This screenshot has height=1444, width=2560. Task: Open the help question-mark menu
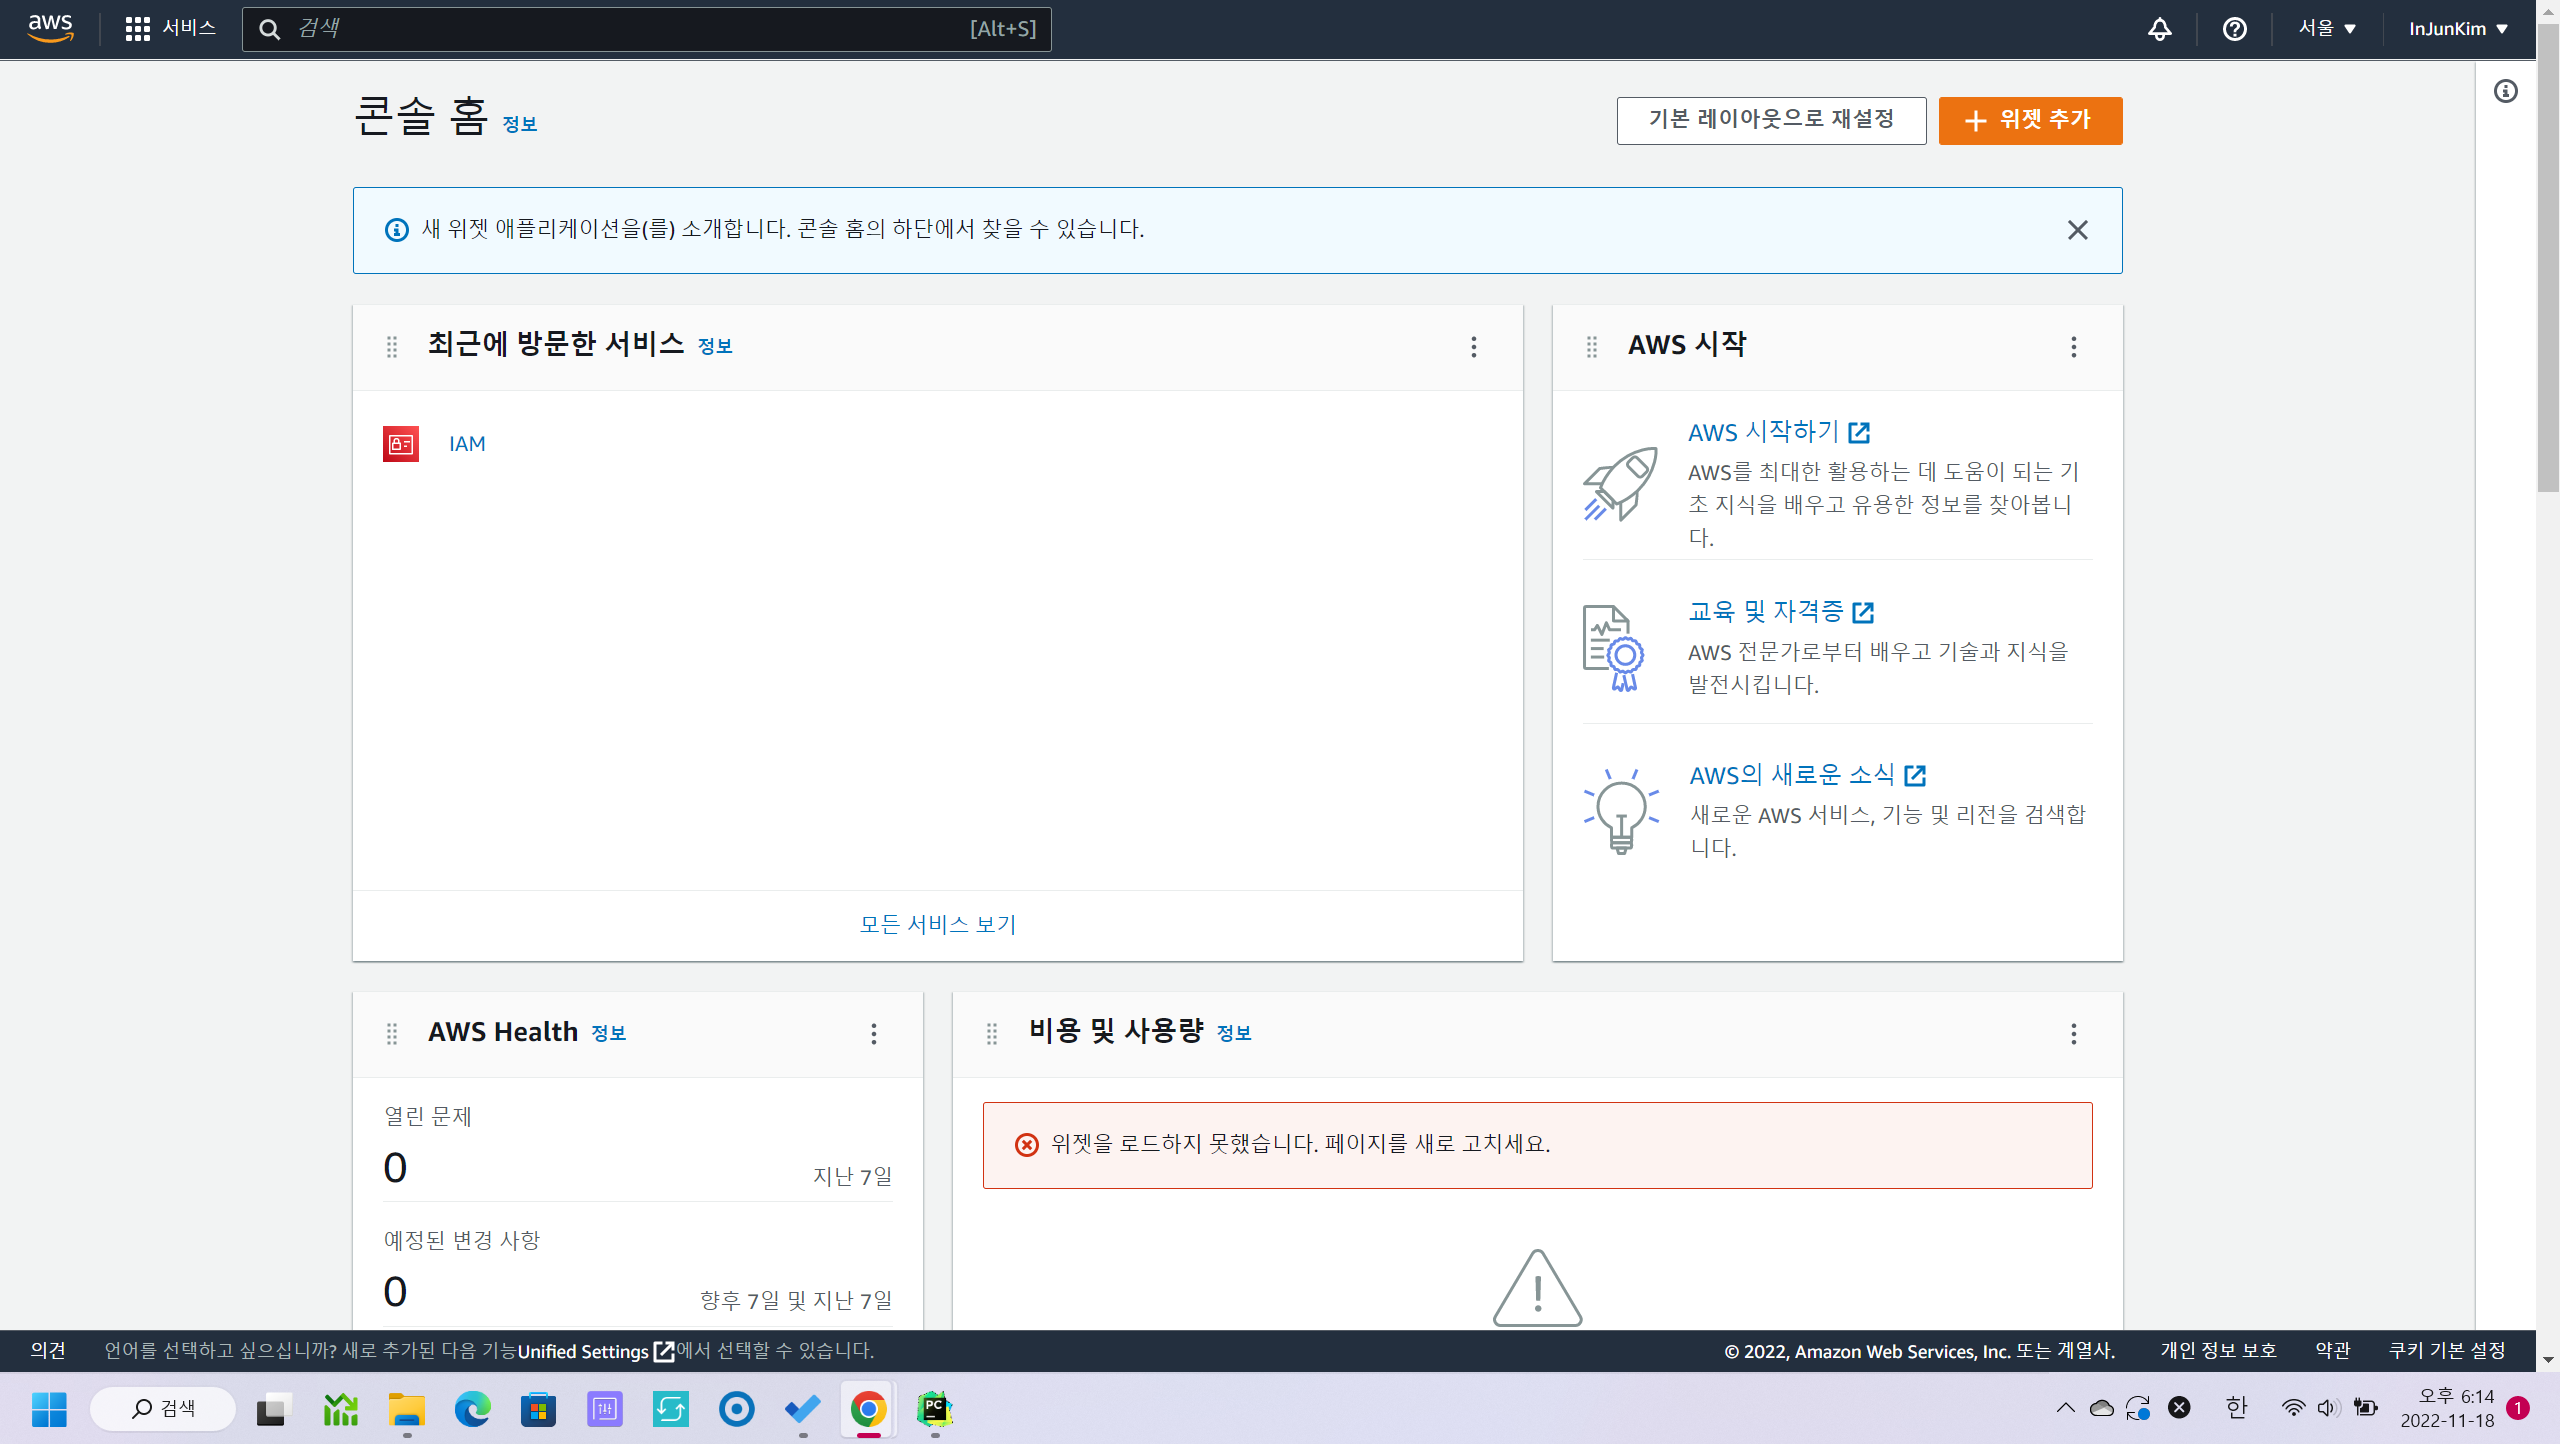[2234, 29]
